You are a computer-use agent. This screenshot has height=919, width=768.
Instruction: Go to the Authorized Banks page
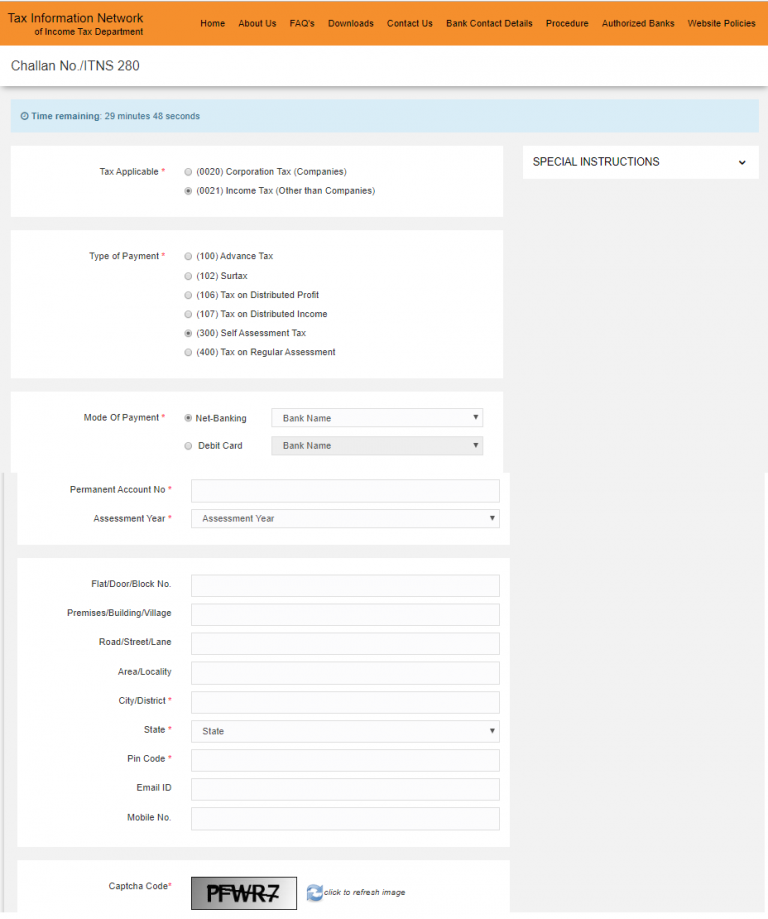tap(637, 24)
